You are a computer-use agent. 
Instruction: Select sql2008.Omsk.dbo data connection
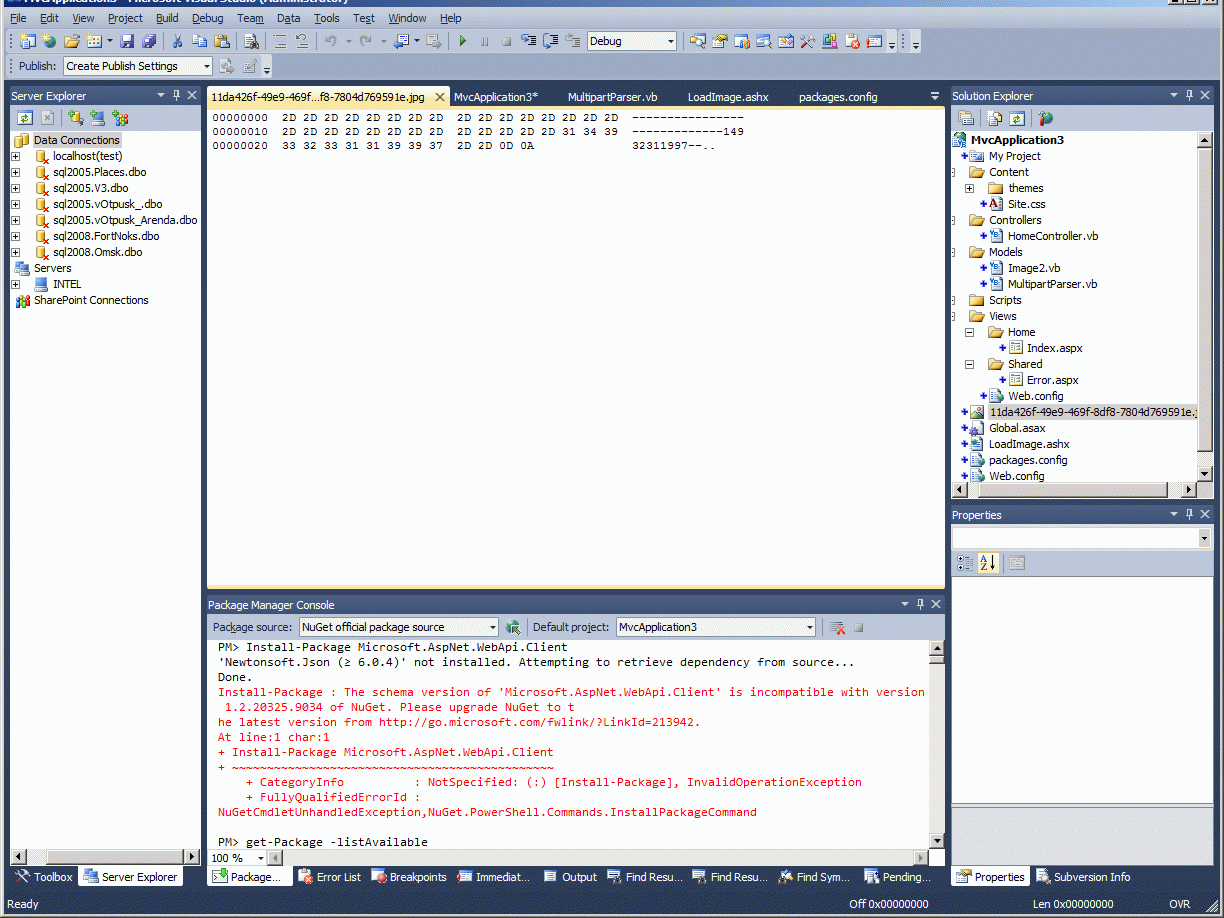[x=97, y=252]
